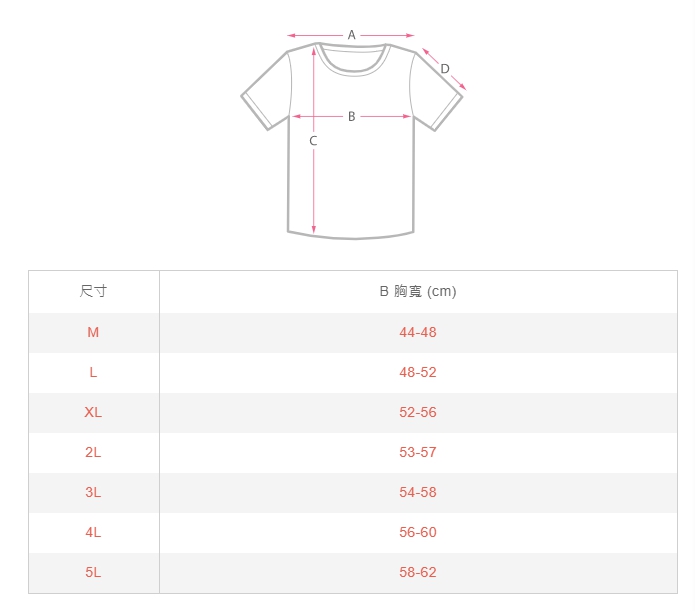Click the B 胸寬 (cm) column header
This screenshot has width=695, height=611.
tap(418, 292)
